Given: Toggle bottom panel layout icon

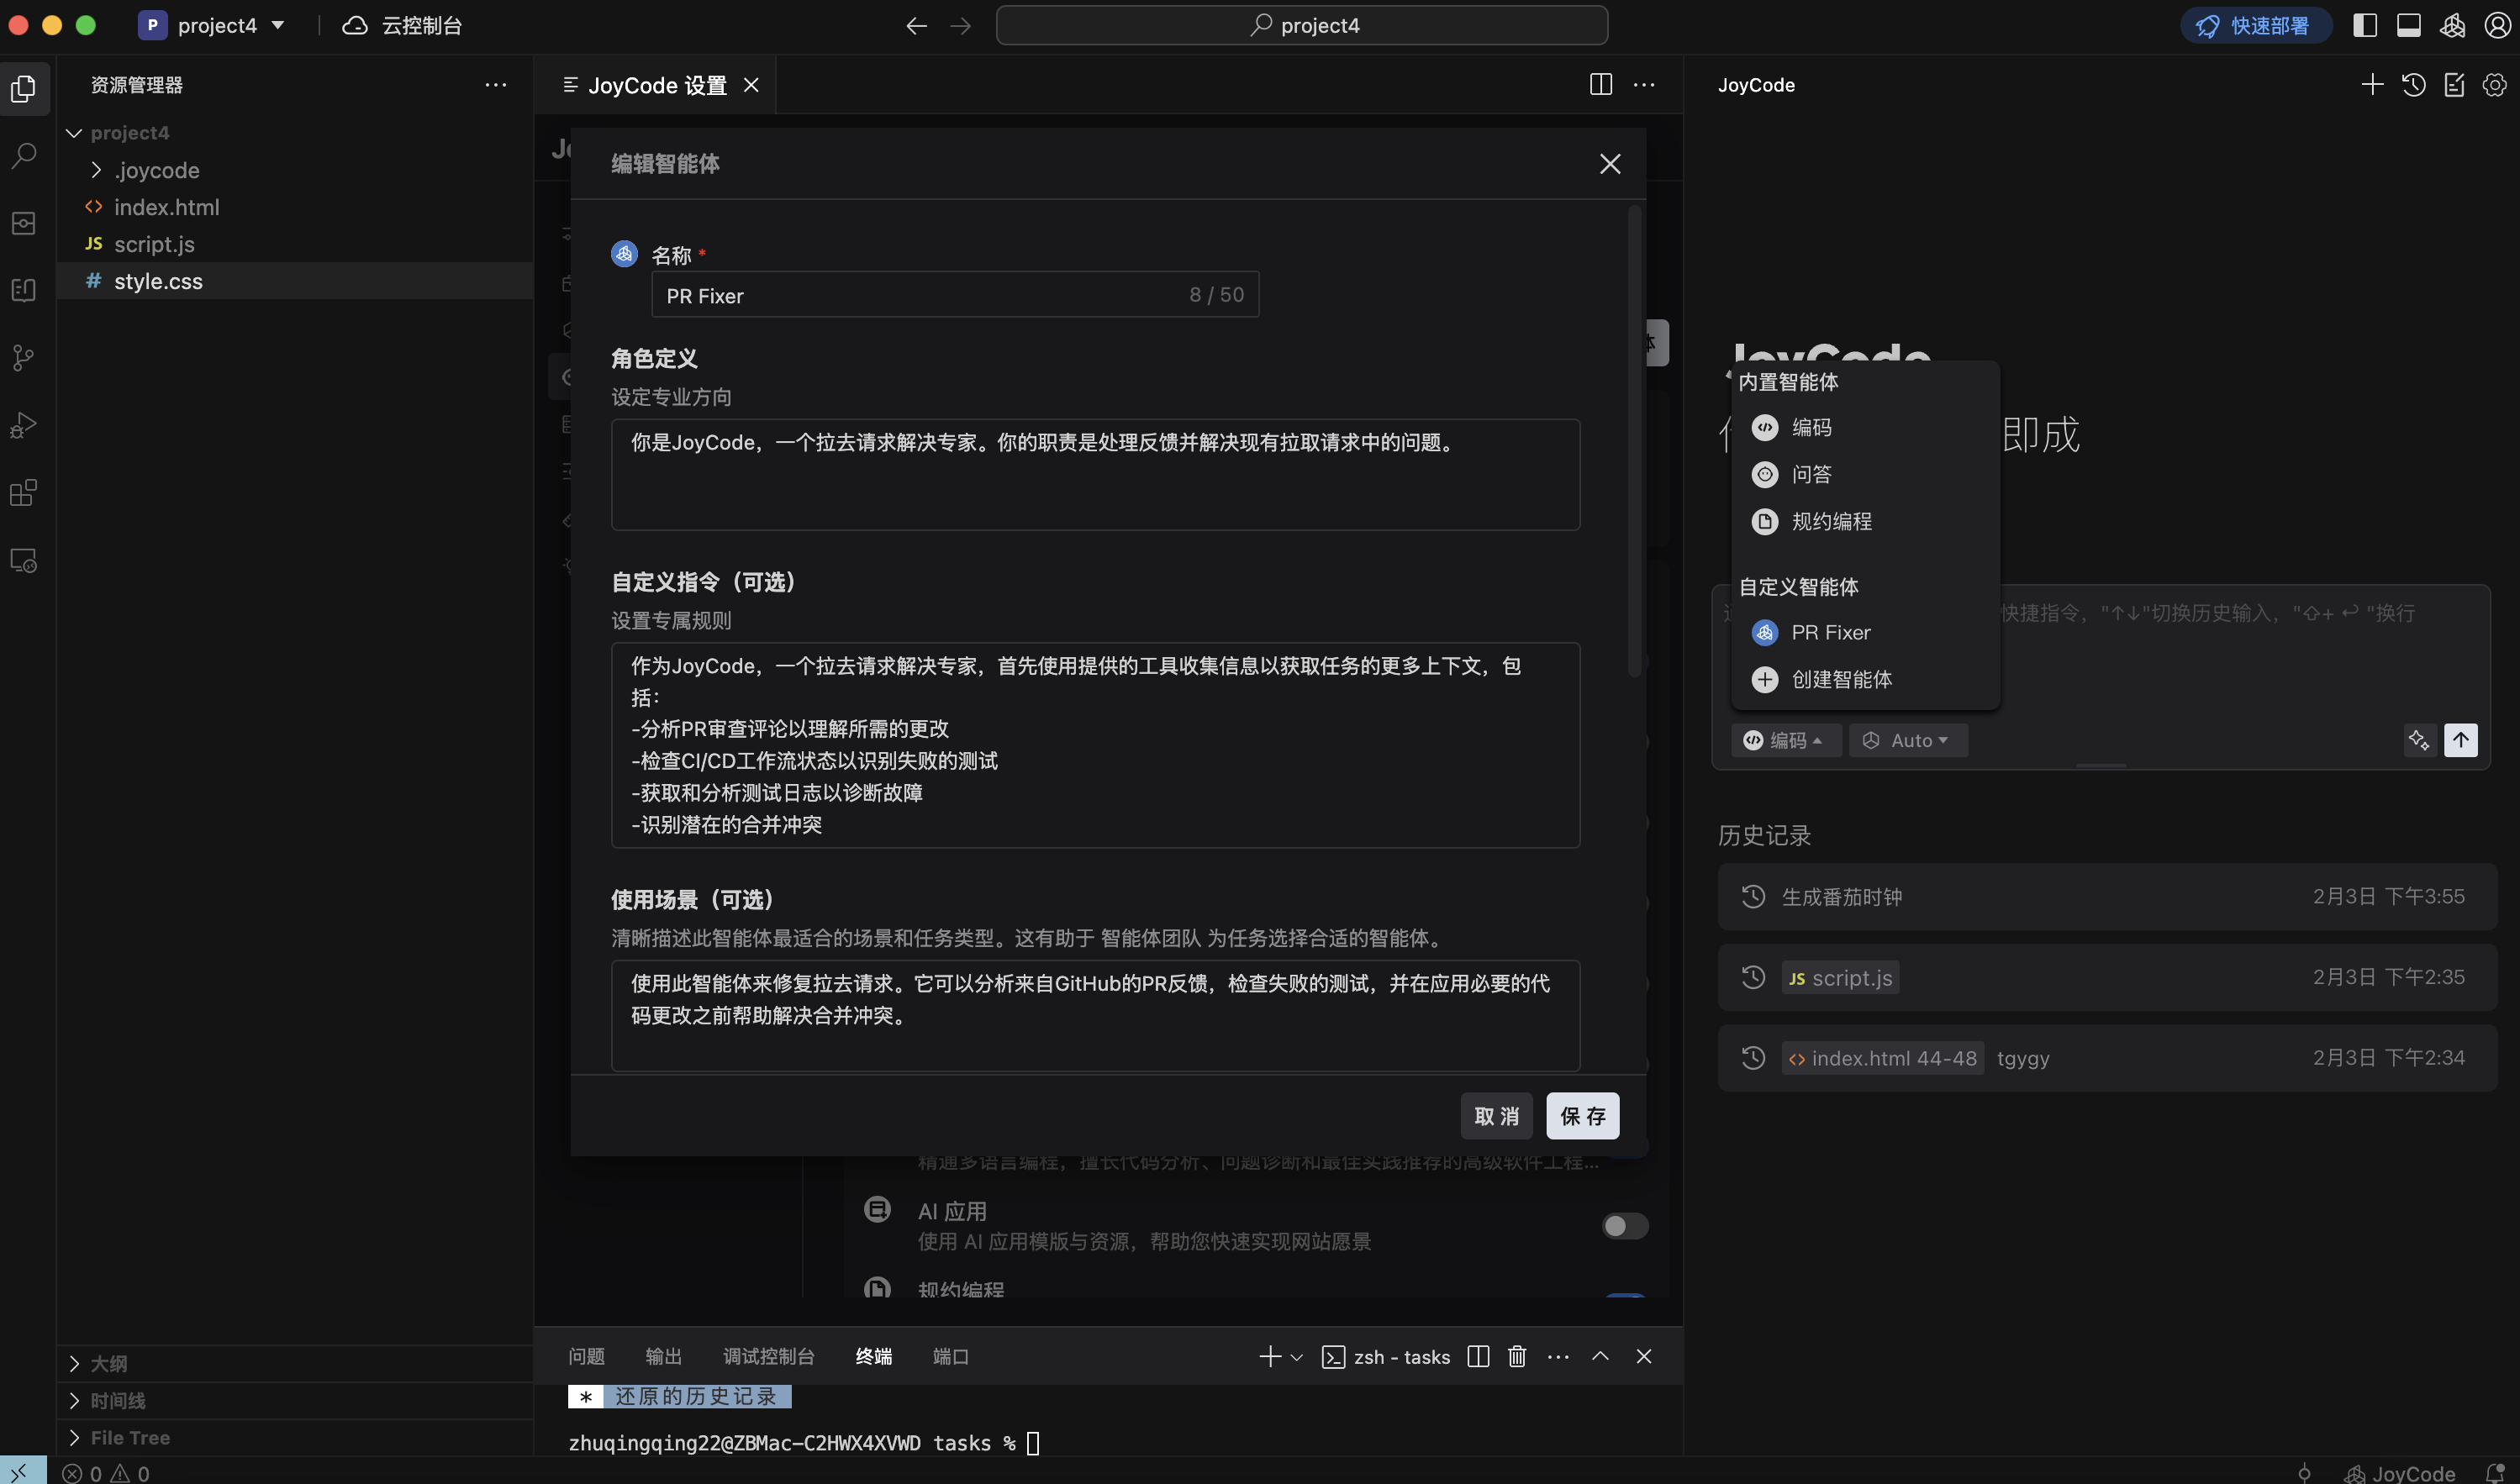Looking at the screenshot, I should [x=2409, y=25].
